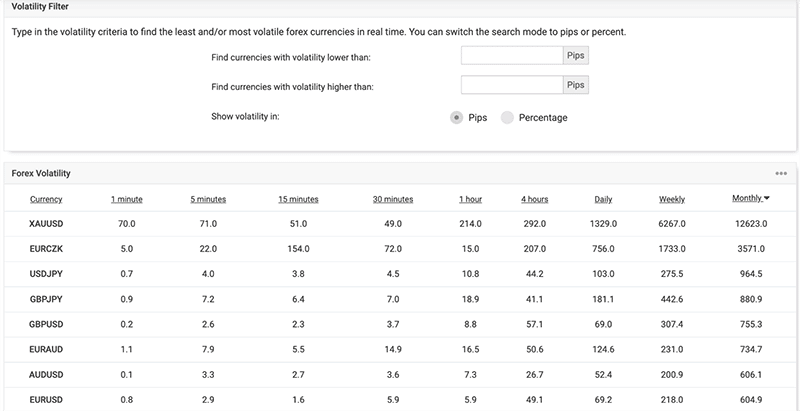Sort by the Currency column header
800x411 pixels.
(x=46, y=199)
